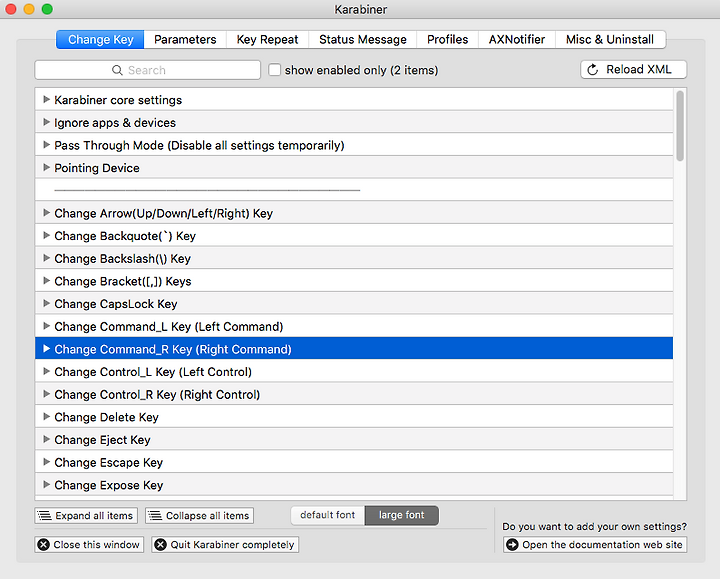
Task: Click 'Change Control_L Key (Left Control)' row text
Action: (153, 372)
